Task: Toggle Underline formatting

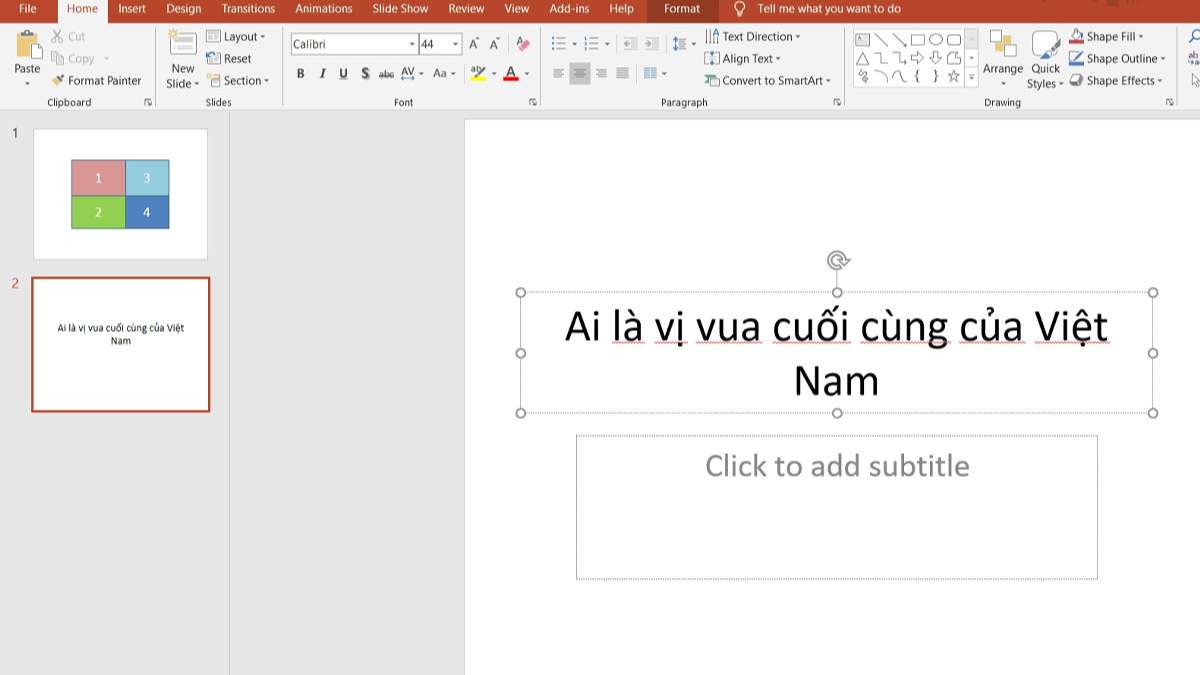Action: tap(344, 73)
